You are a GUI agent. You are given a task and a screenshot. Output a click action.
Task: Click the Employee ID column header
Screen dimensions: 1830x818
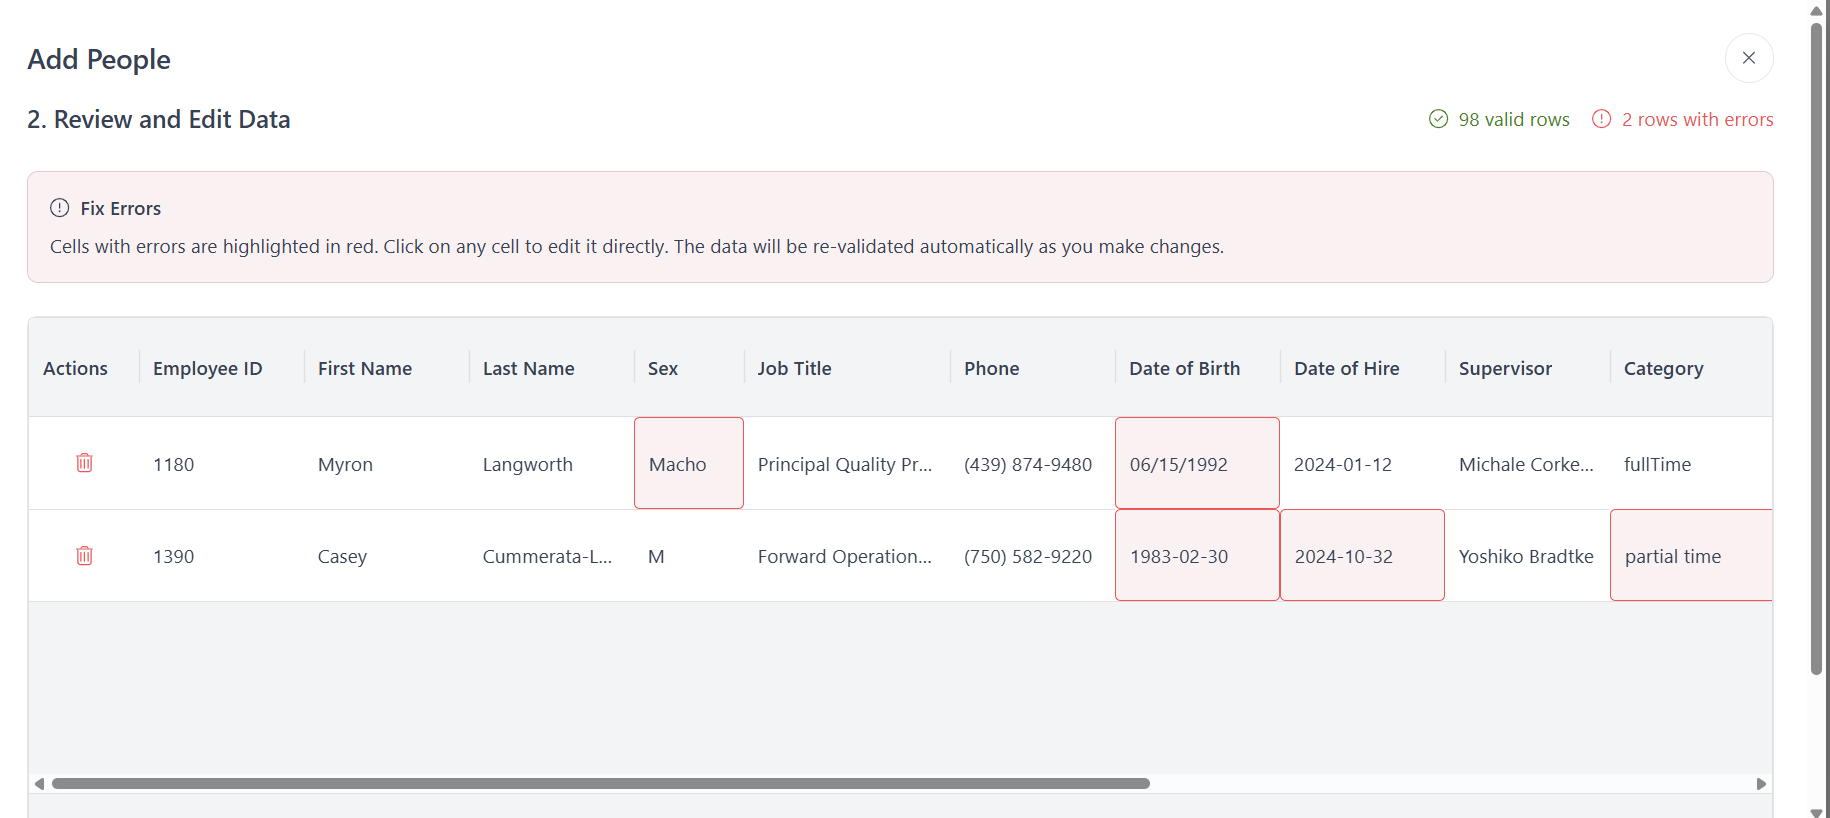208,369
